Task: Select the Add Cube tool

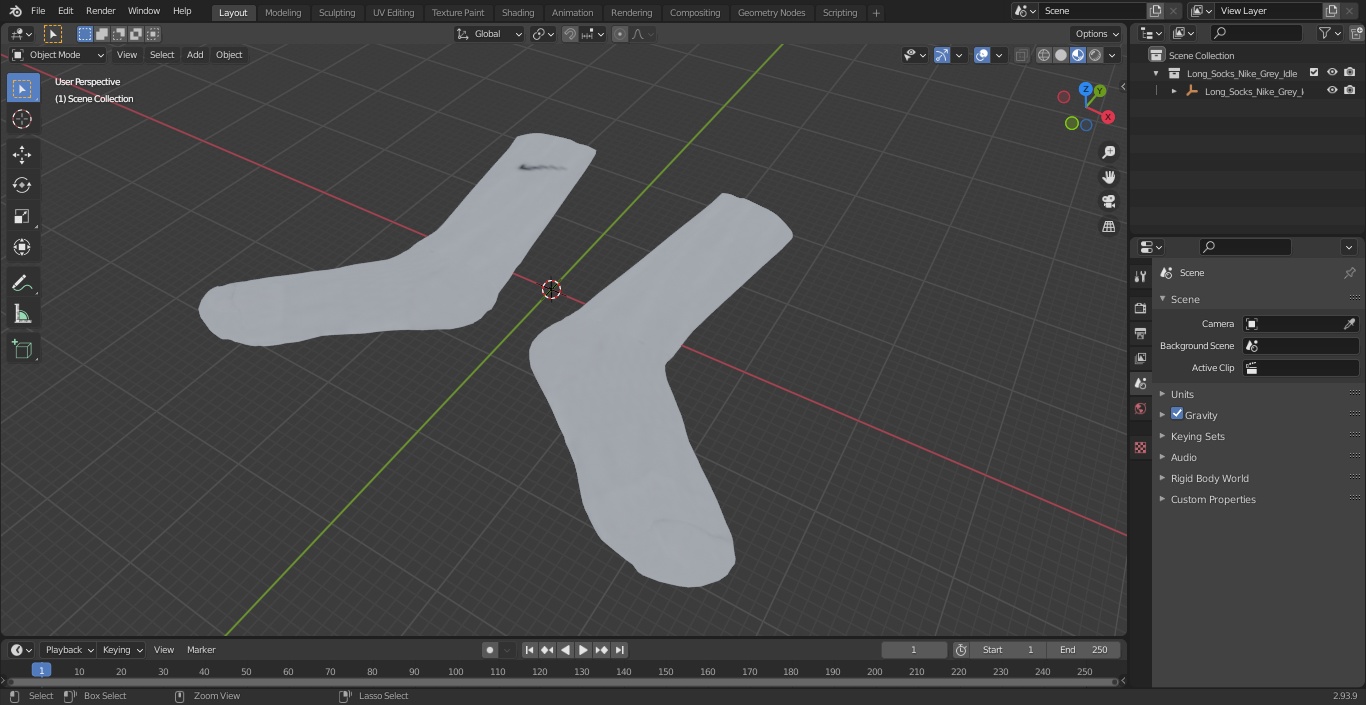Action: click(22, 349)
